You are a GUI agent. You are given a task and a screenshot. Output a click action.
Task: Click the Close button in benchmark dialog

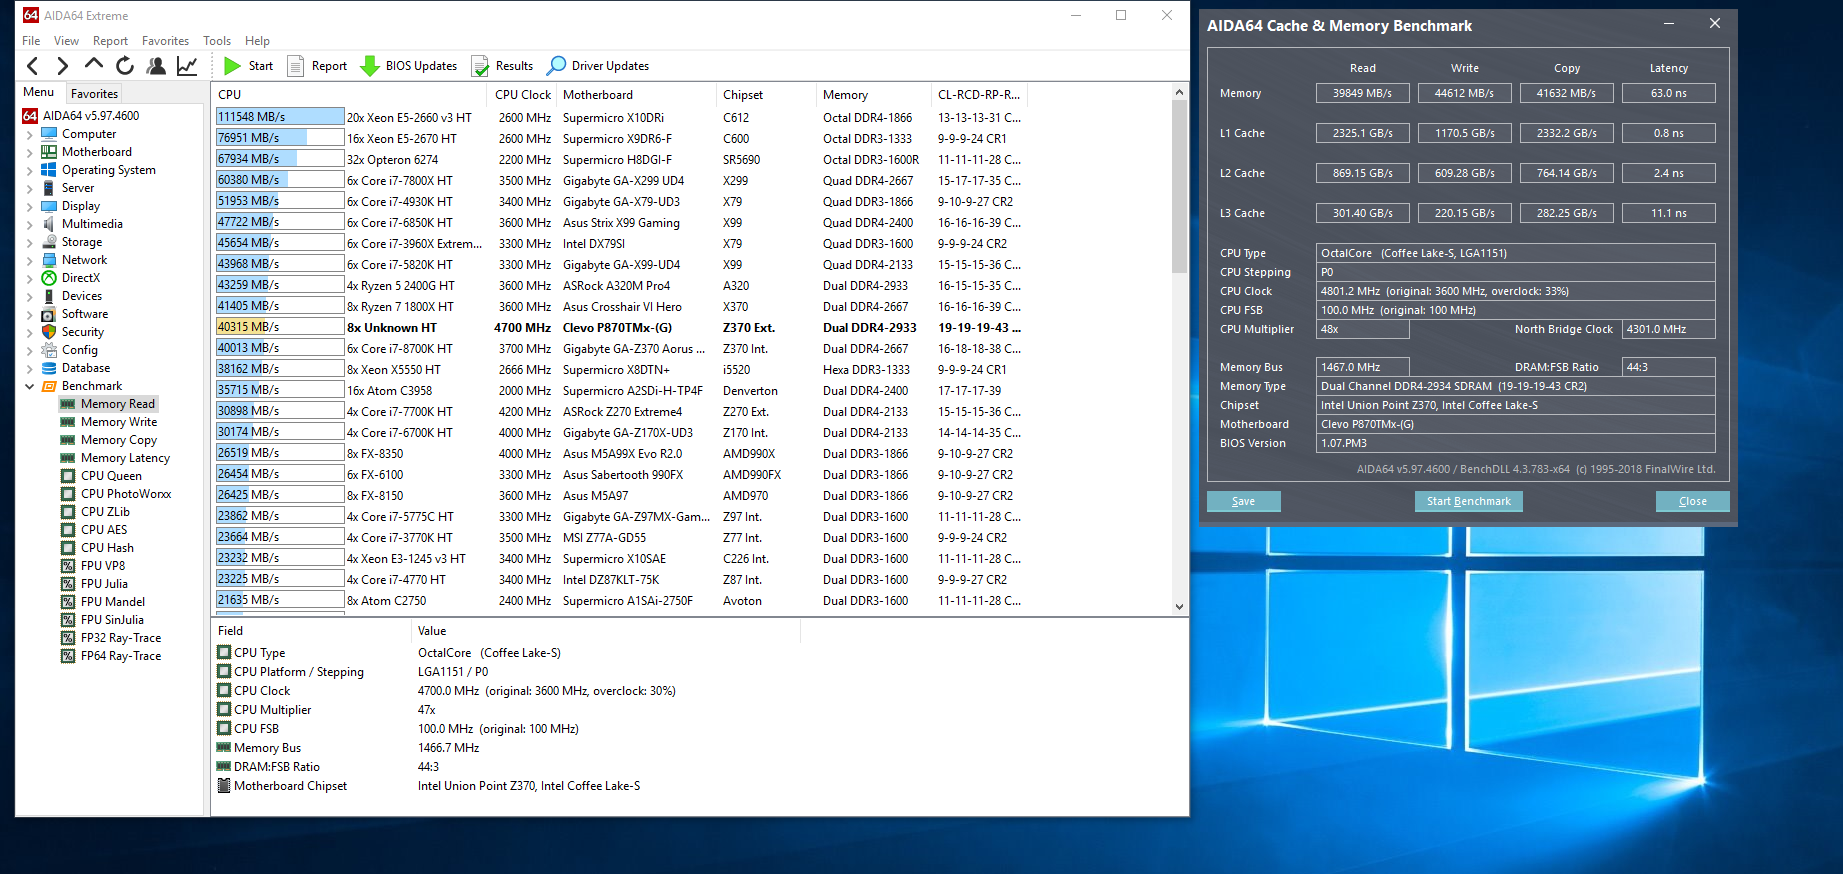coord(1692,501)
